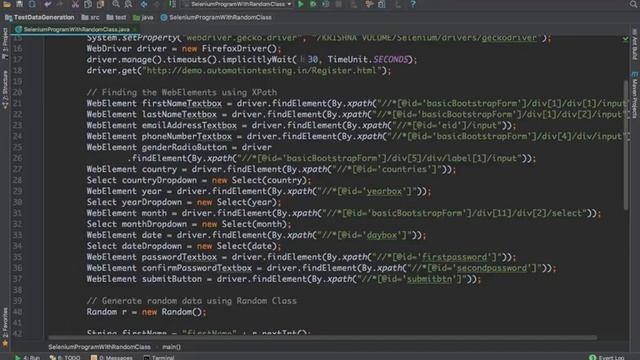Click the 'submitbtn' xpath string
640x360 pixels.
click(x=429, y=279)
